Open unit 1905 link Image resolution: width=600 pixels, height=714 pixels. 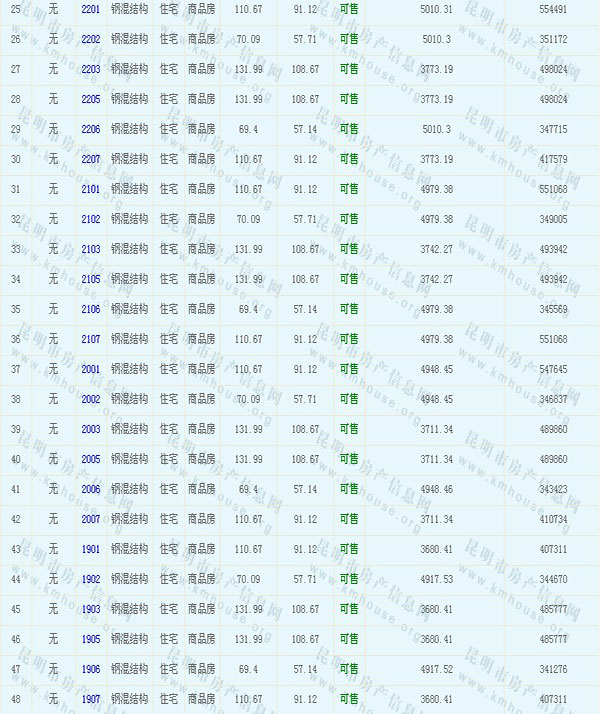91,639
